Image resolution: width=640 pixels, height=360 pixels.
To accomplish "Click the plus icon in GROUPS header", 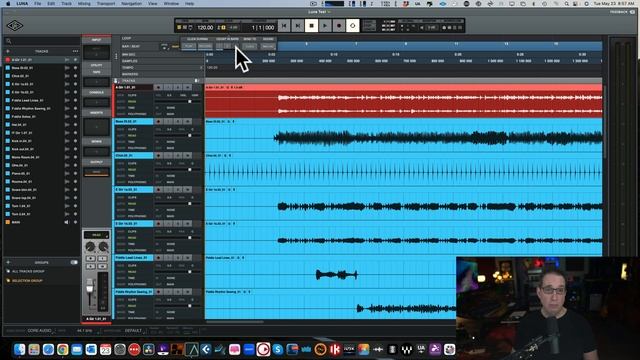I will (8, 262).
